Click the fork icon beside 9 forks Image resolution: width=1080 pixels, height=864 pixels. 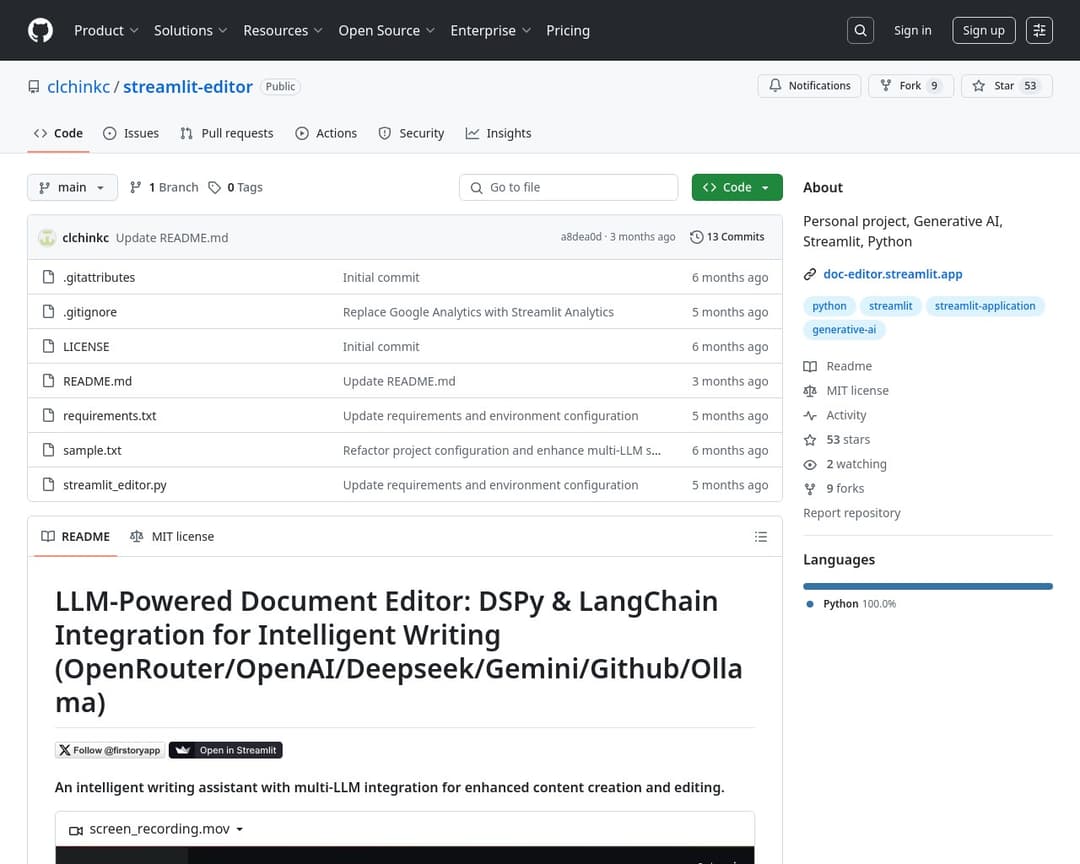pyautogui.click(x=810, y=488)
